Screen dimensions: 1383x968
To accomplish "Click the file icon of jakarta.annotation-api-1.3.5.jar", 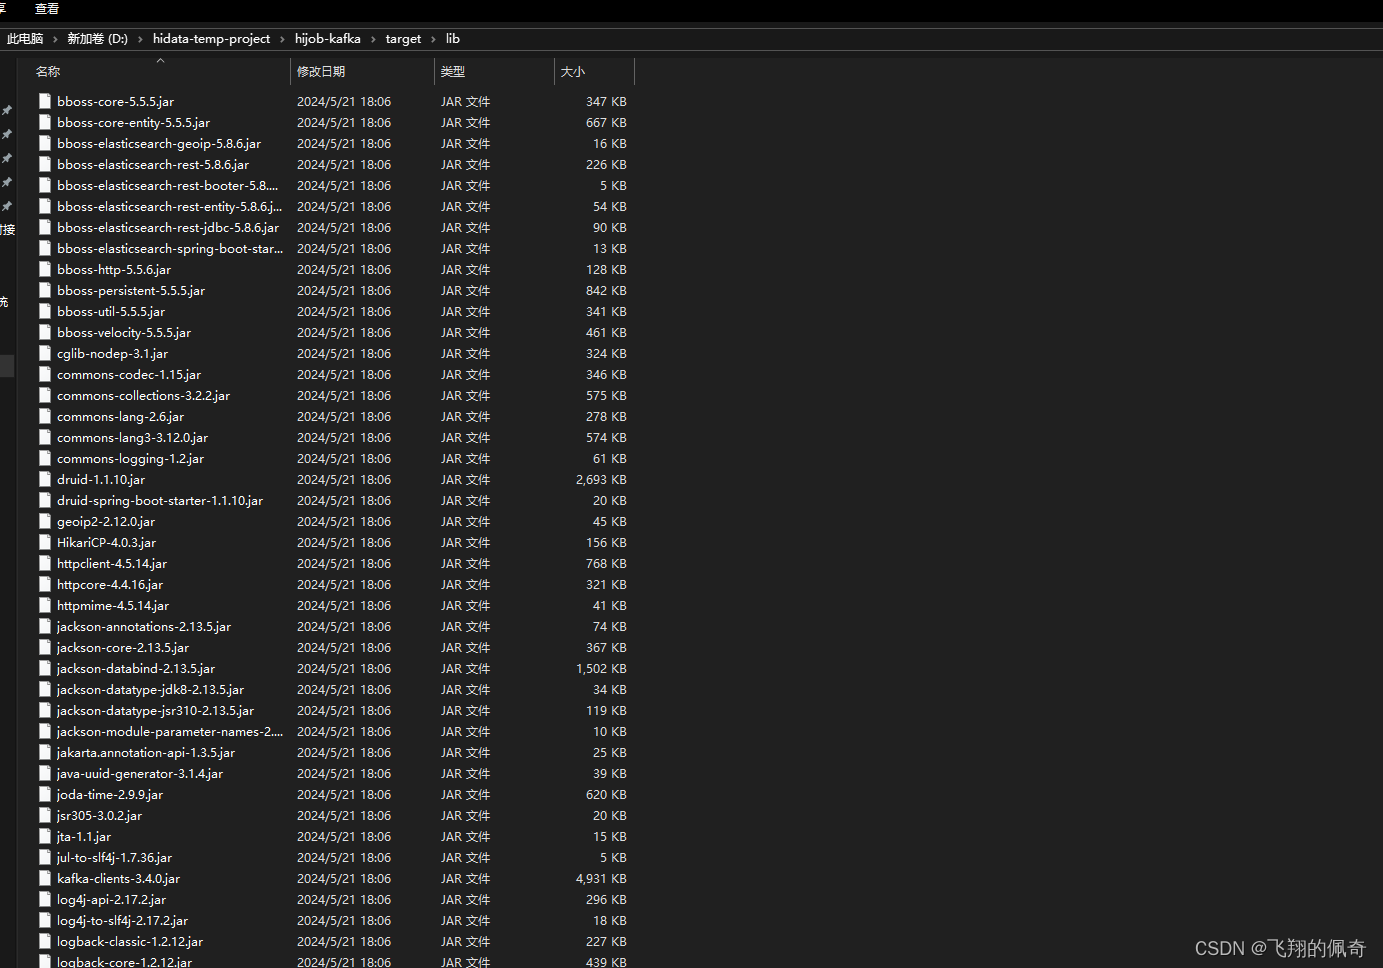I will (45, 752).
